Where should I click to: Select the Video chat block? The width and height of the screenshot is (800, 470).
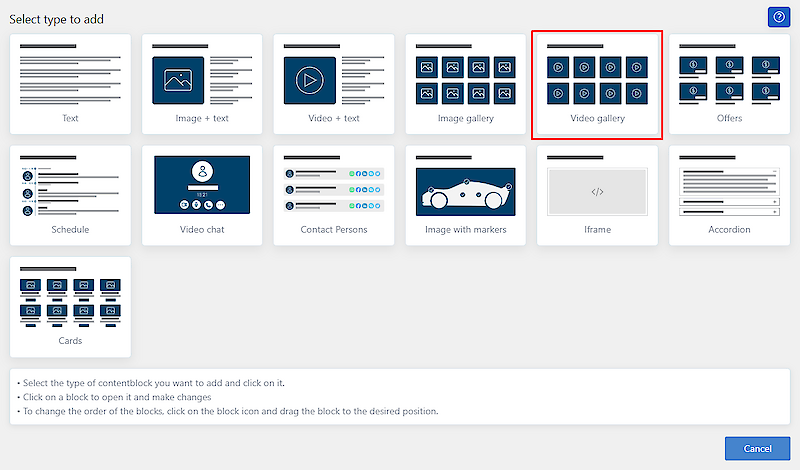(x=202, y=195)
